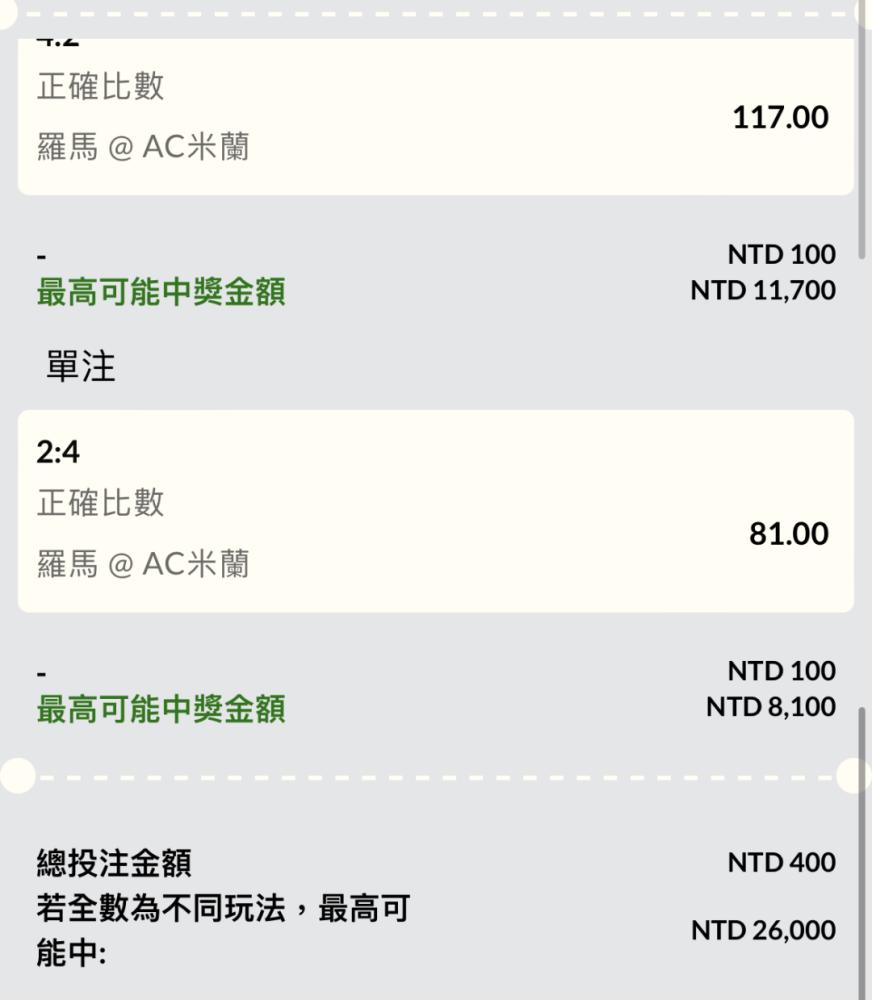Tap 正確比數 label in 81.00 card
Viewport: 872px width, 1000px height.
(100, 503)
